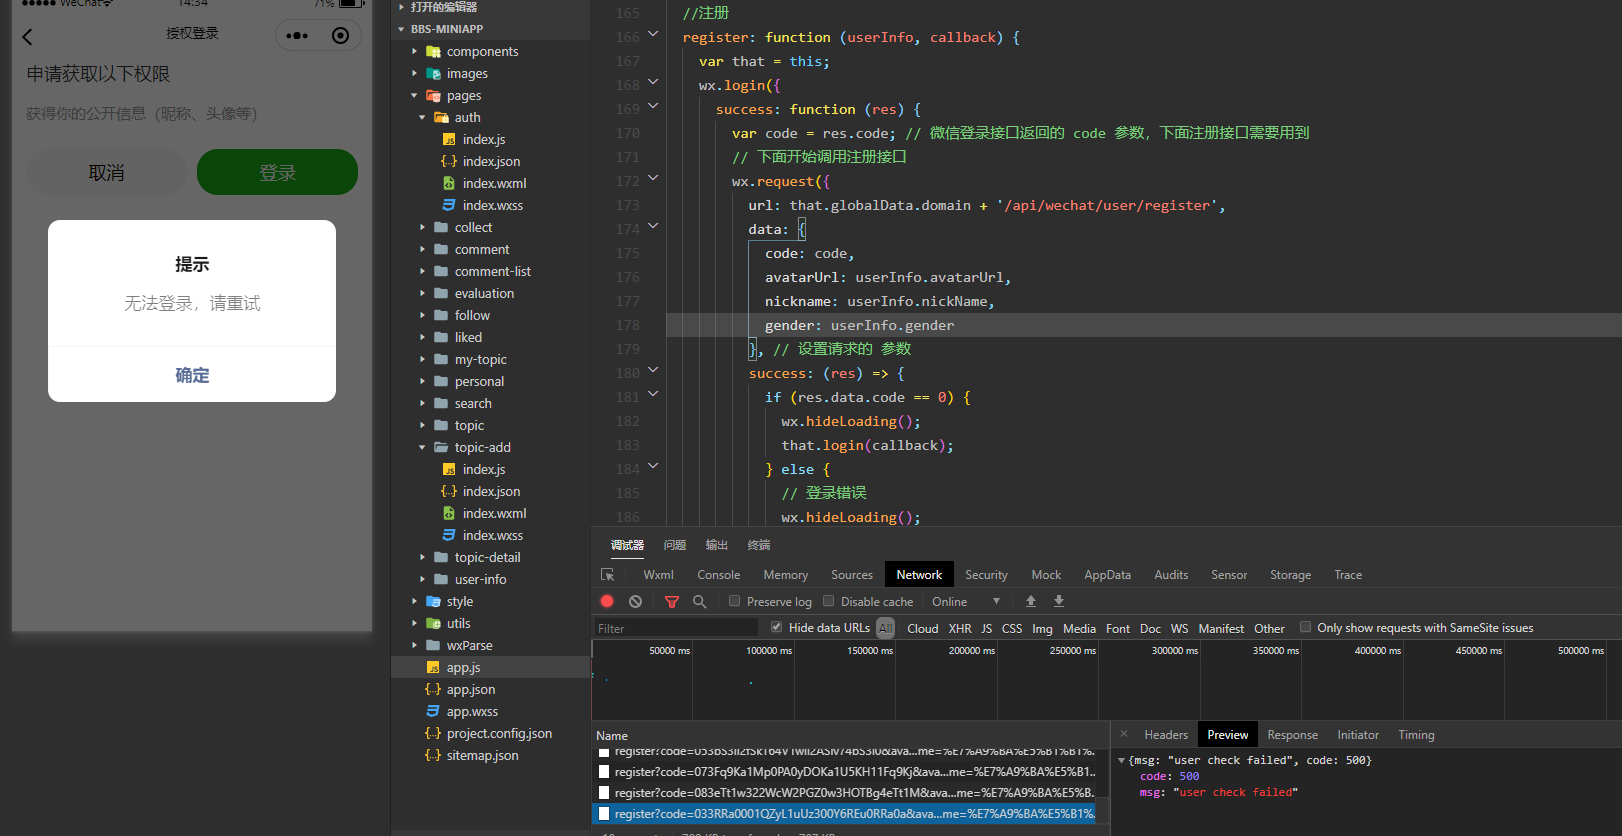Clear the network log
Screen dimensions: 1622x836
pyautogui.click(x=635, y=601)
